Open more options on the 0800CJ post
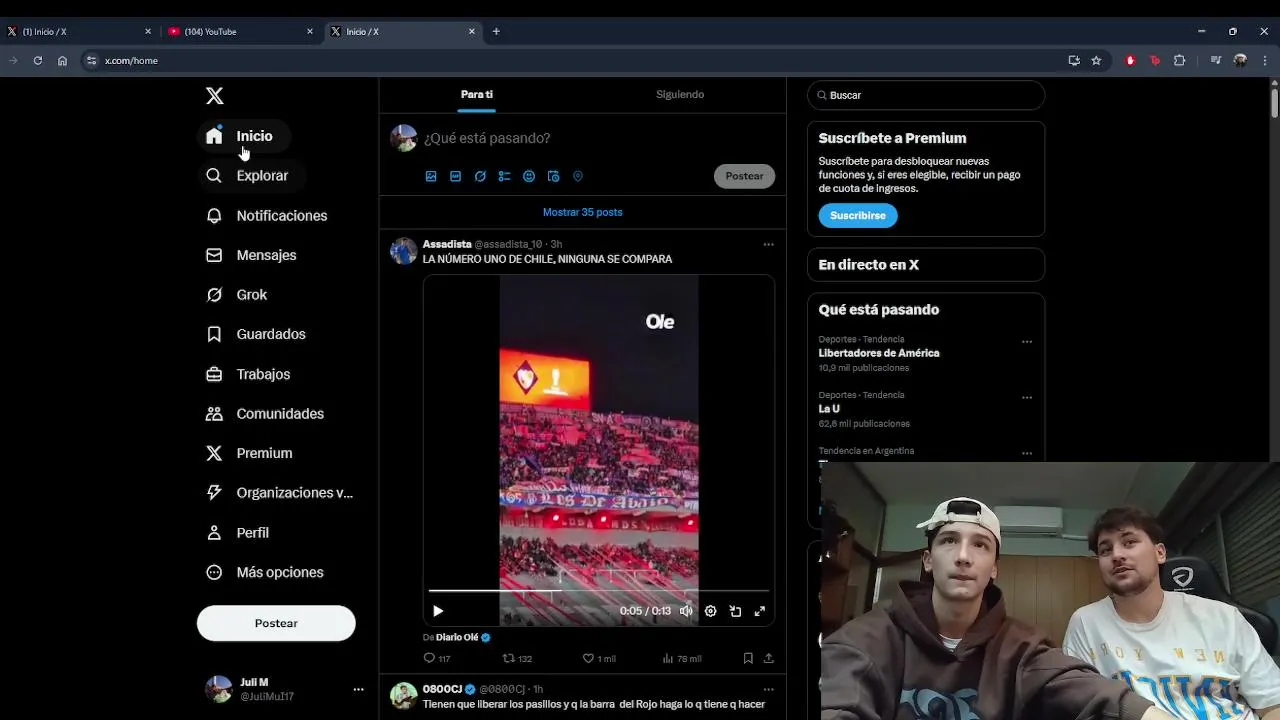 click(768, 689)
